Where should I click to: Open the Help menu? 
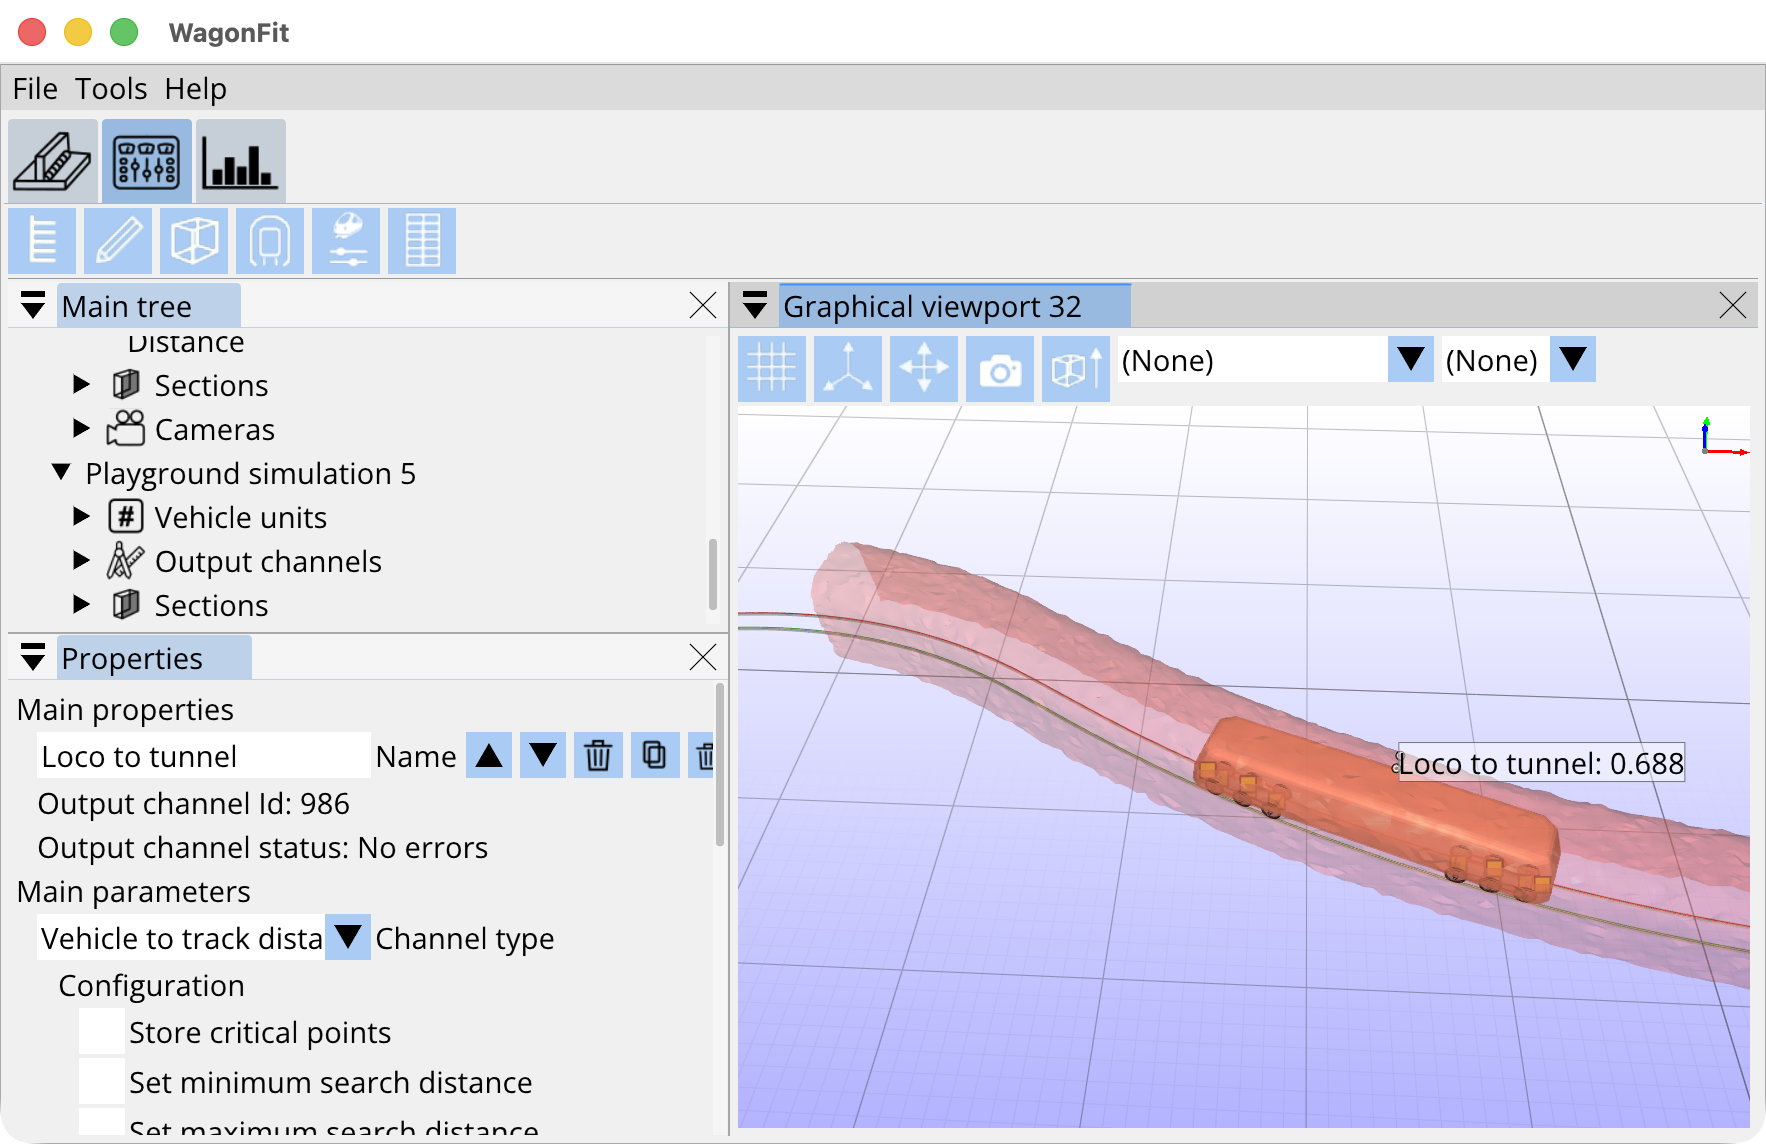pos(195,89)
